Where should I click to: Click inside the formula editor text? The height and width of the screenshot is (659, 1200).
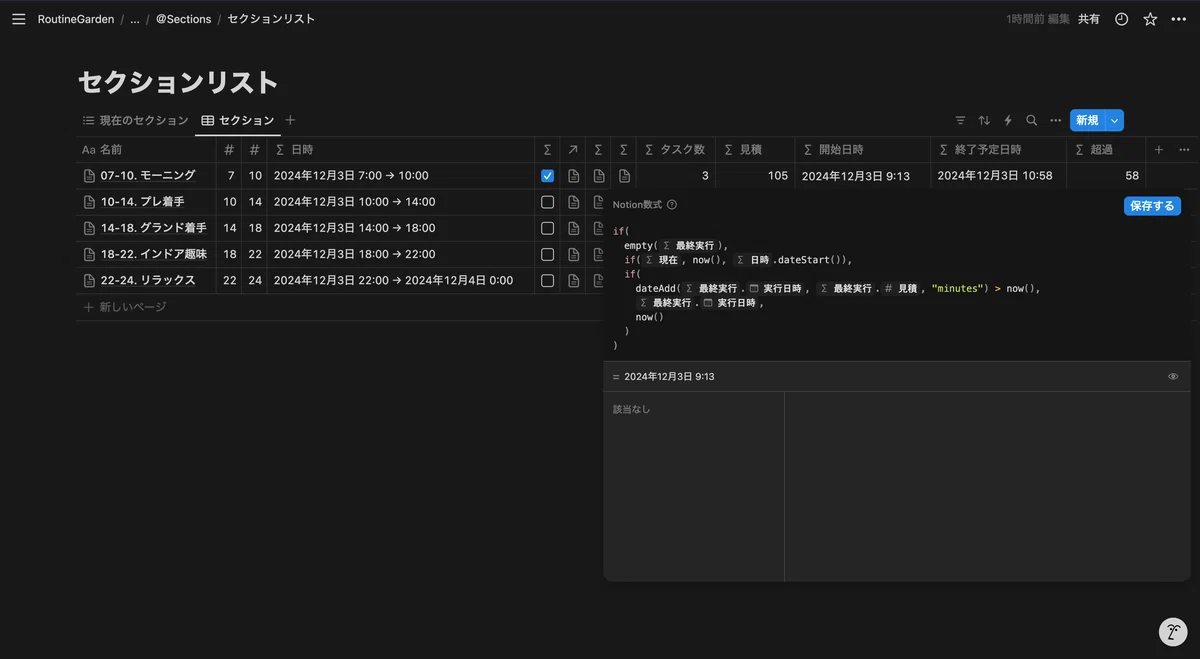(x=895, y=288)
